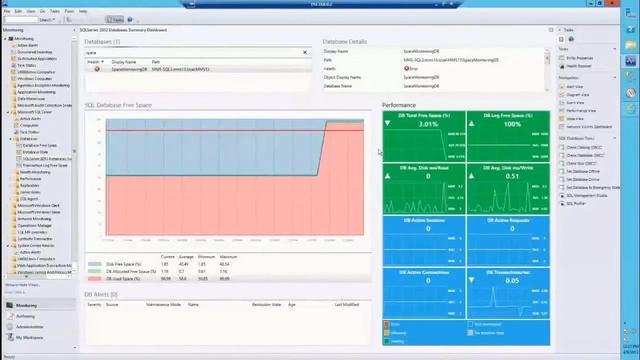
Task: Collapse the System Center Advisor folder
Action: [8, 246]
